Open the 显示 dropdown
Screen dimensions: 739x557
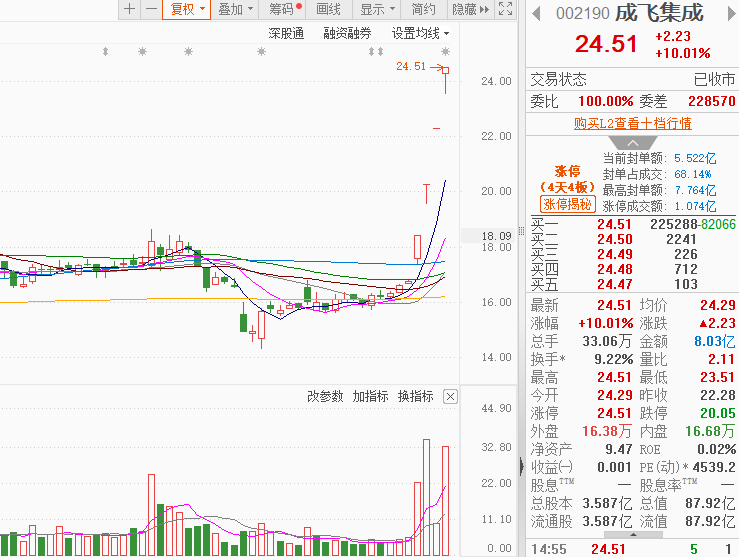[377, 9]
